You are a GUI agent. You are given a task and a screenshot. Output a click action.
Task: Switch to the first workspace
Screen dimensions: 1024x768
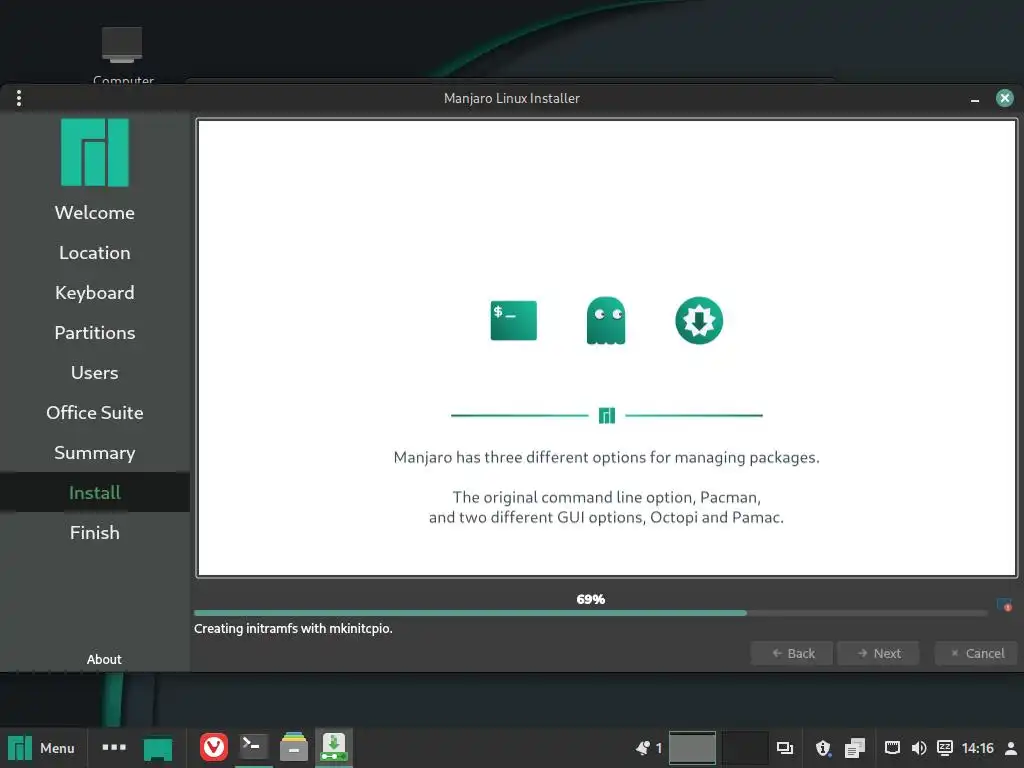pyautogui.click(x=692, y=748)
